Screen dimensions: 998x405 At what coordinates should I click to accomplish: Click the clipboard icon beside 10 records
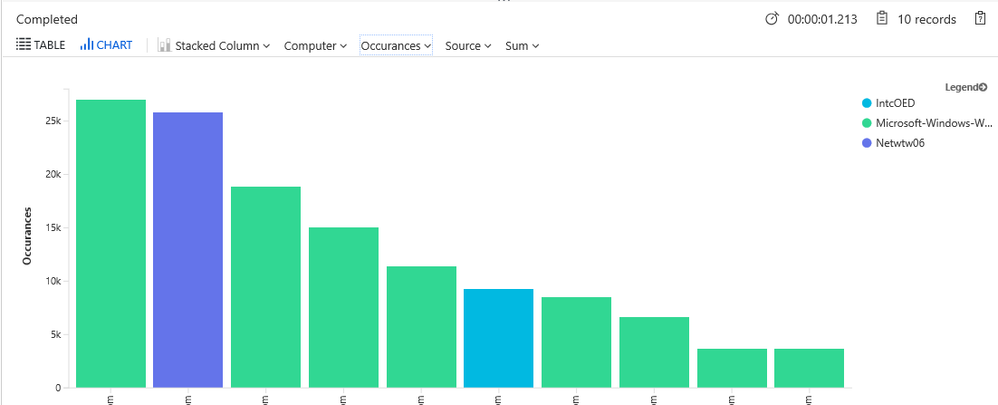[x=882, y=18]
